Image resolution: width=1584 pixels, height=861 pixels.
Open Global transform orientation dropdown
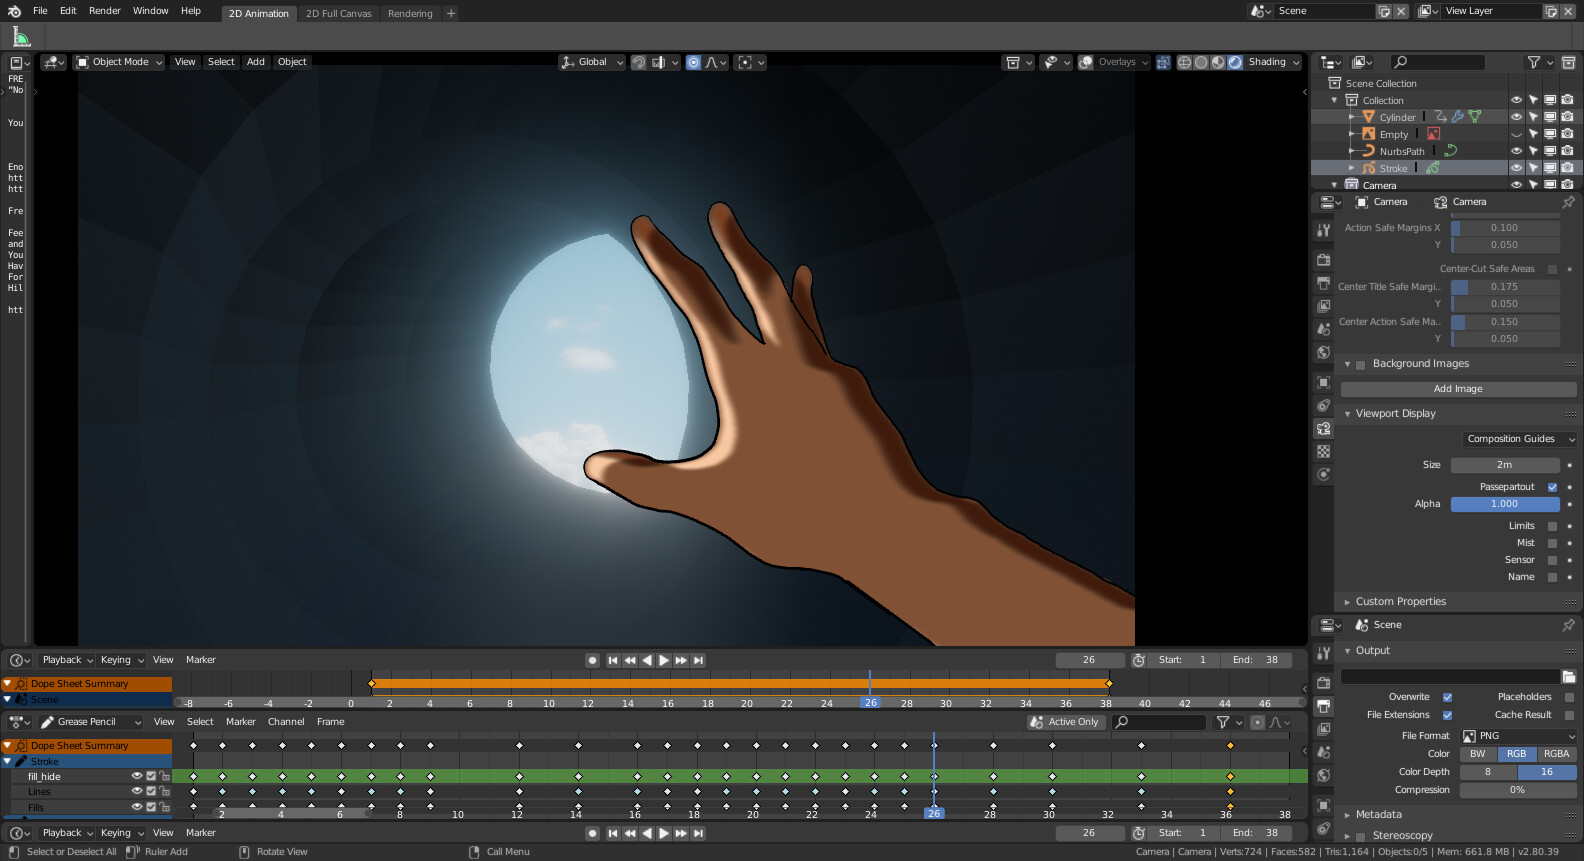(592, 62)
